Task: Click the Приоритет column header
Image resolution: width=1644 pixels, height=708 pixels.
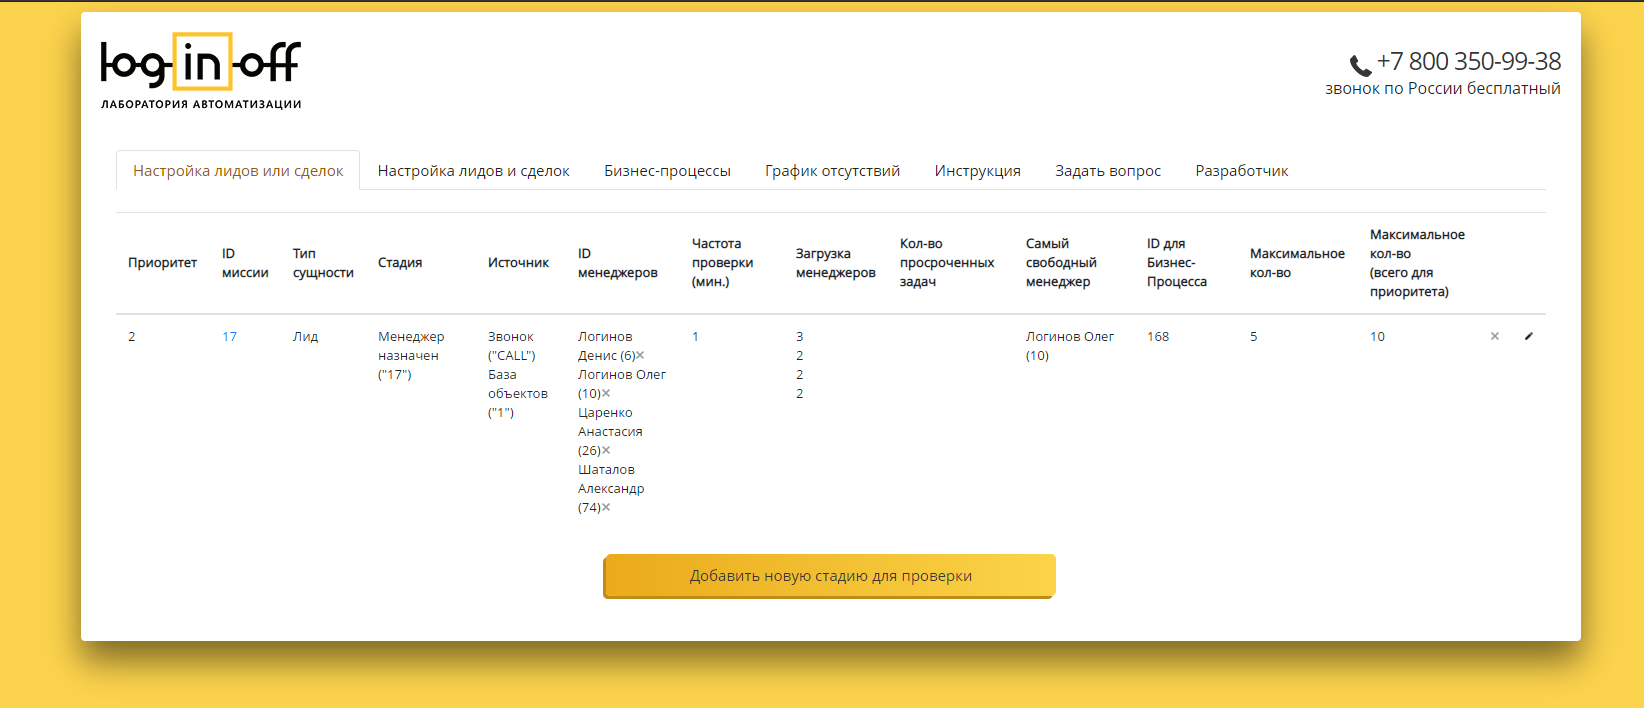Action: click(162, 263)
